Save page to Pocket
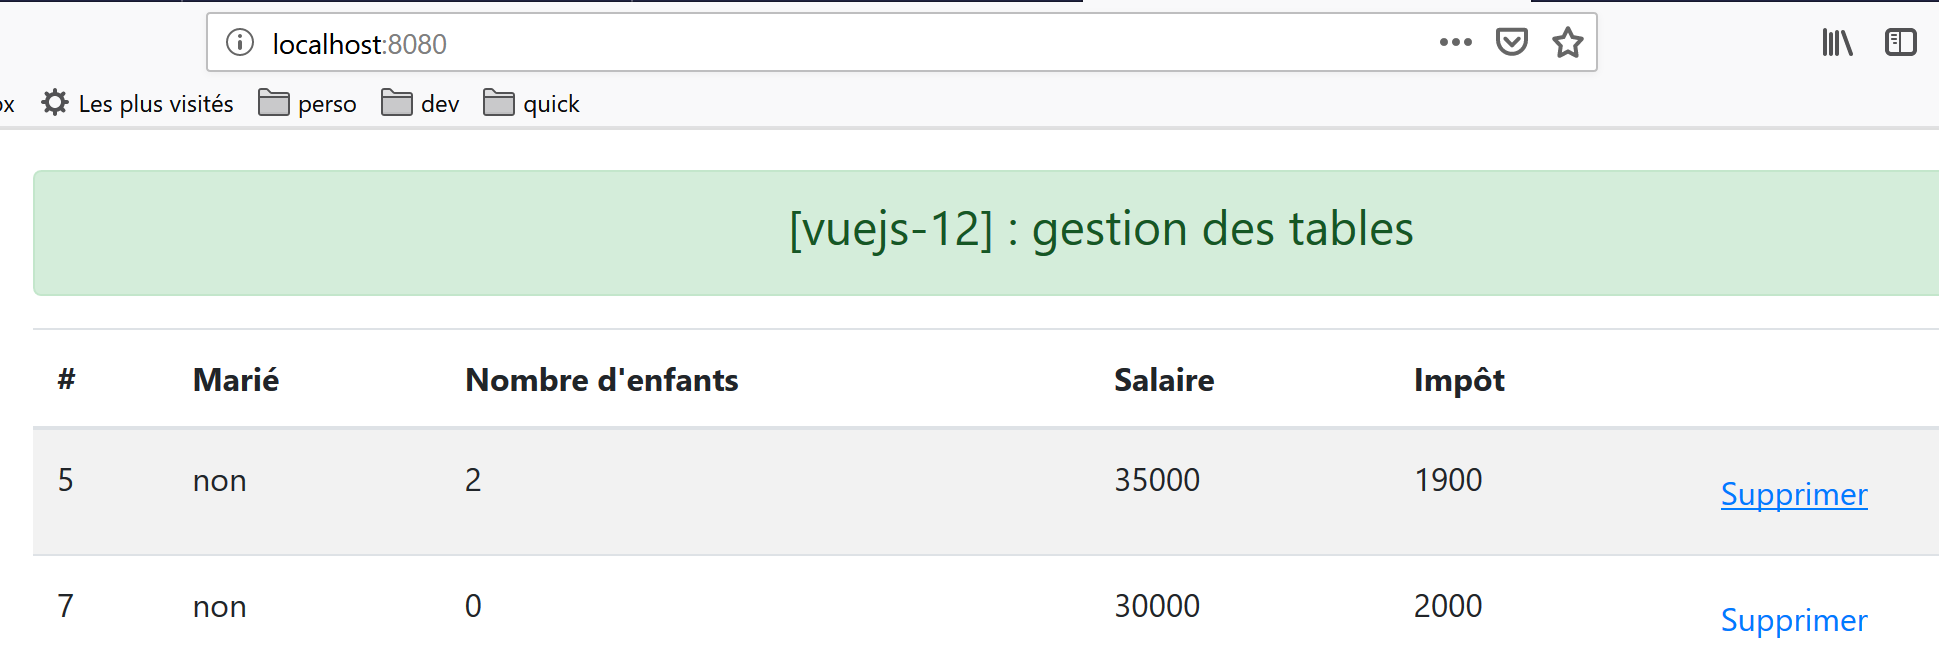Screen dimensions: 1939x671 click(1511, 42)
